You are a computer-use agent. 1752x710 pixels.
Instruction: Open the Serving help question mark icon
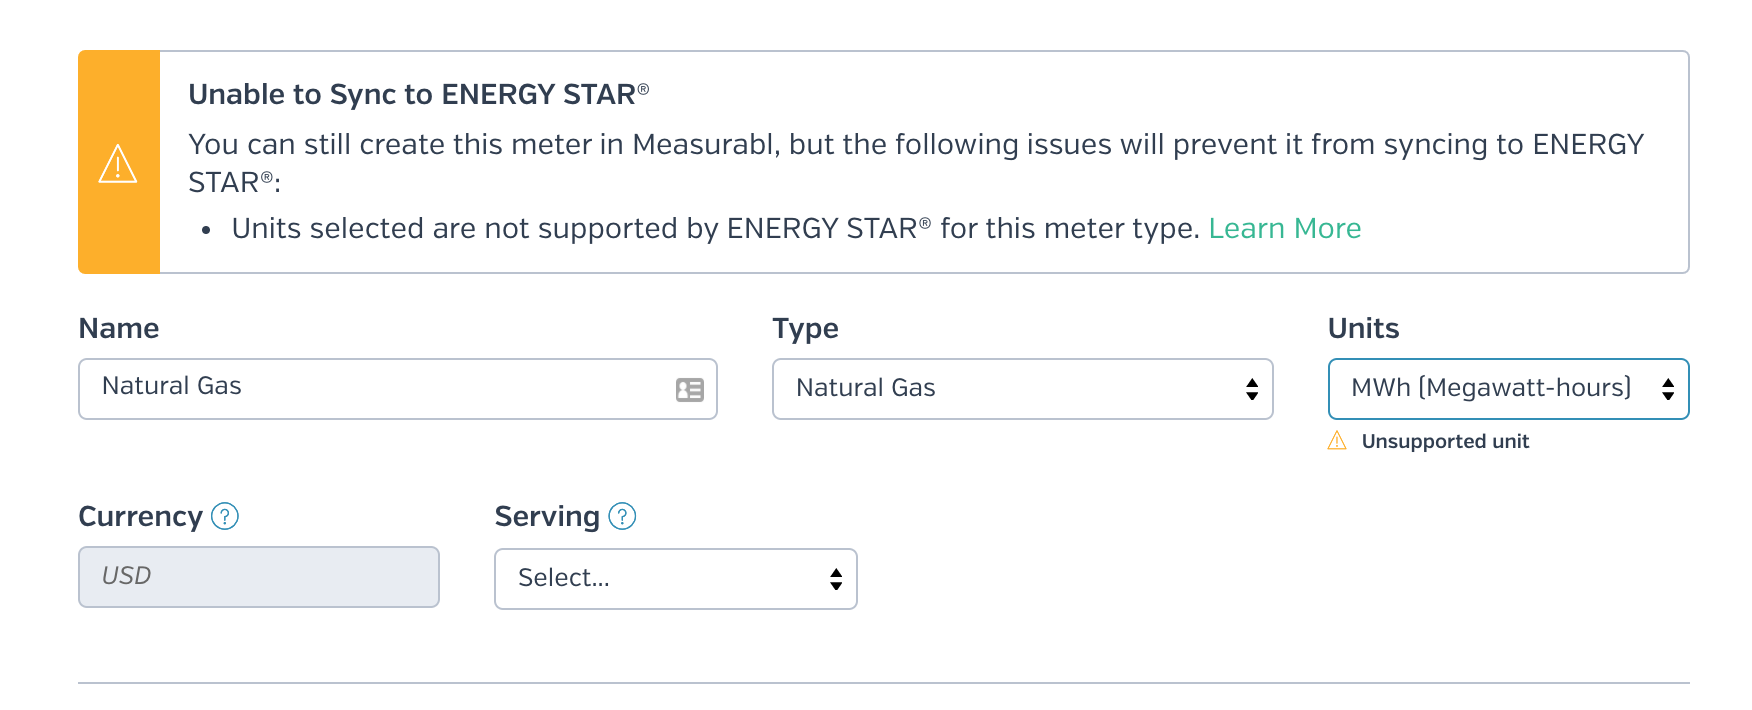pos(622,516)
